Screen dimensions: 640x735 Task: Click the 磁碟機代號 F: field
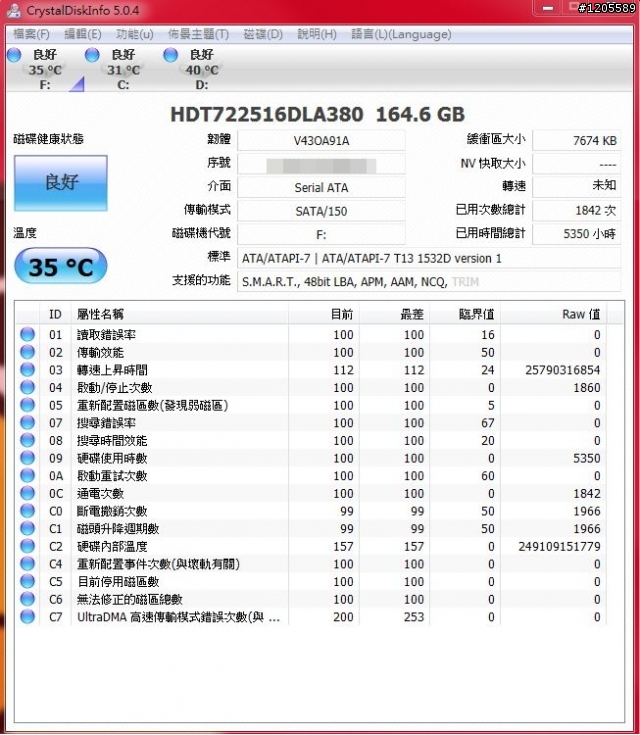click(x=321, y=234)
